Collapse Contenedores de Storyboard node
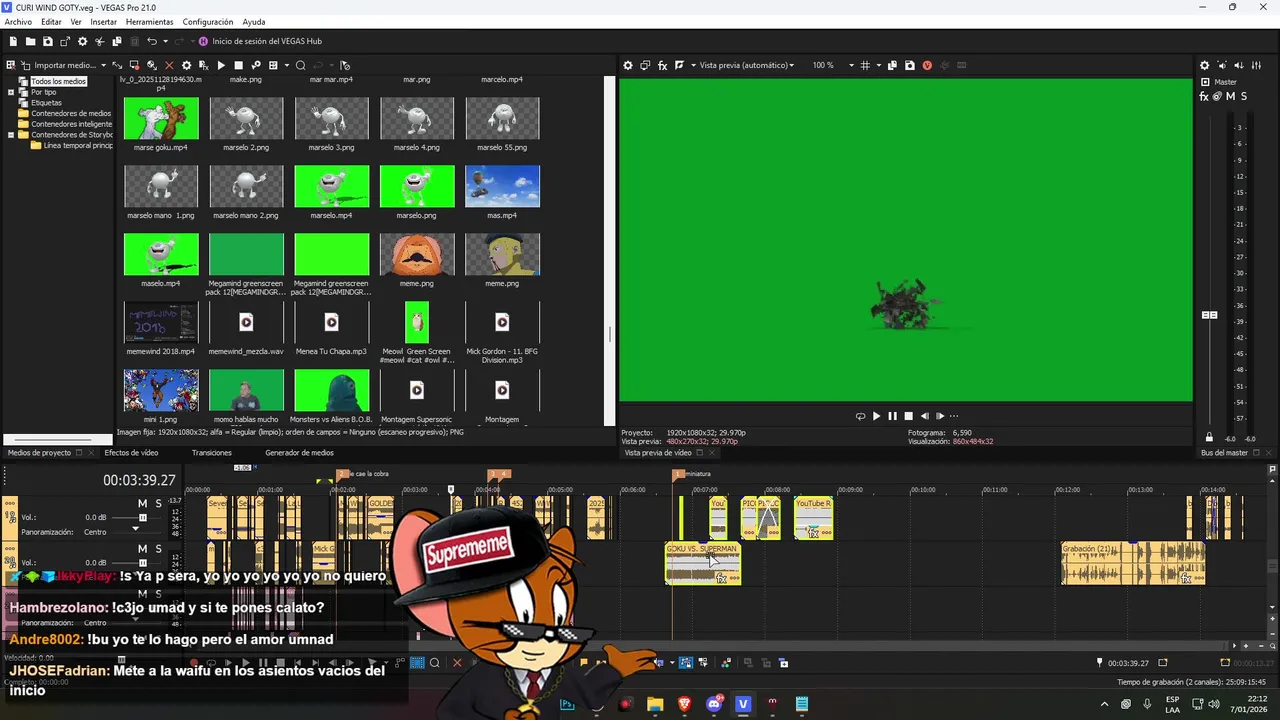Image resolution: width=1280 pixels, height=720 pixels. click(x=11, y=135)
